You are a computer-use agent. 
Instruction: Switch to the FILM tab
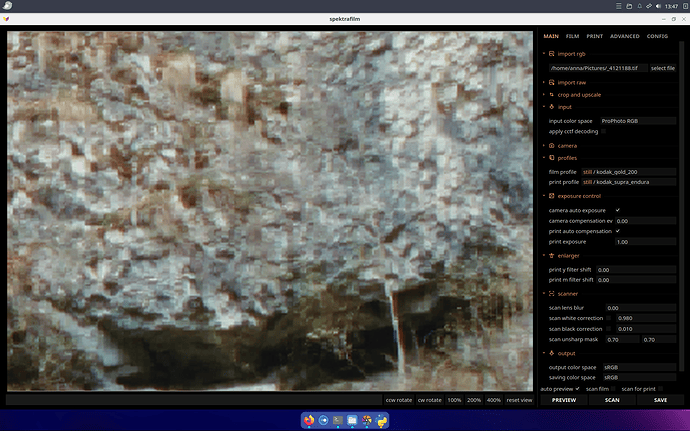pyautogui.click(x=573, y=36)
